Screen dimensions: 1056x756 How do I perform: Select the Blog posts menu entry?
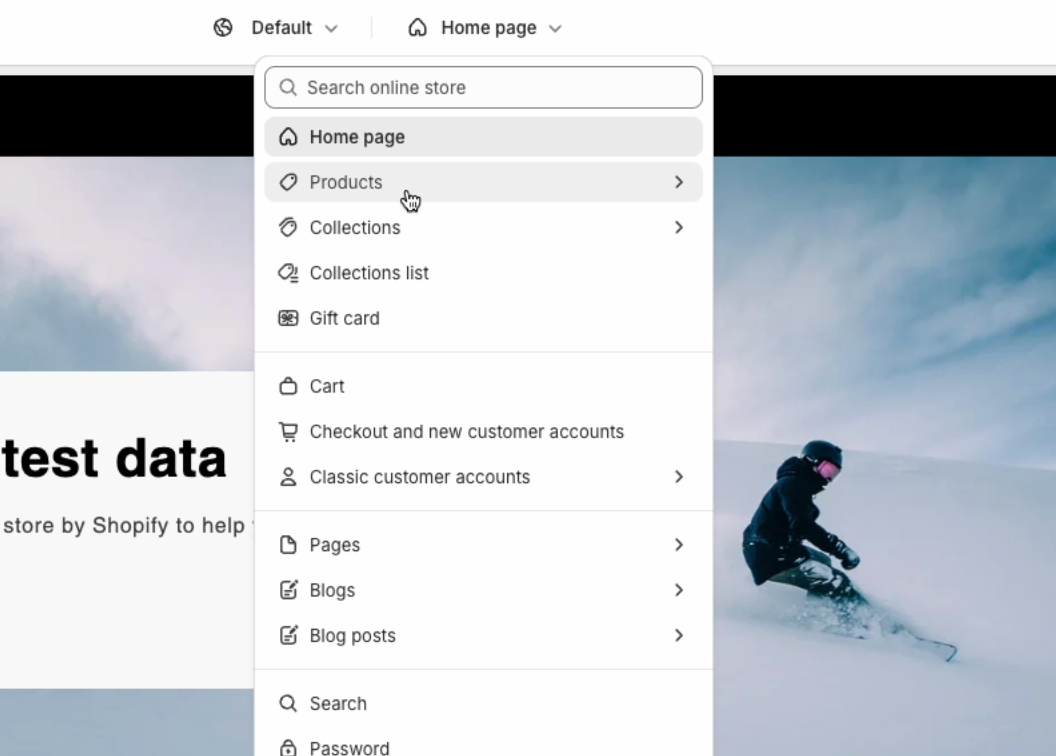484,635
